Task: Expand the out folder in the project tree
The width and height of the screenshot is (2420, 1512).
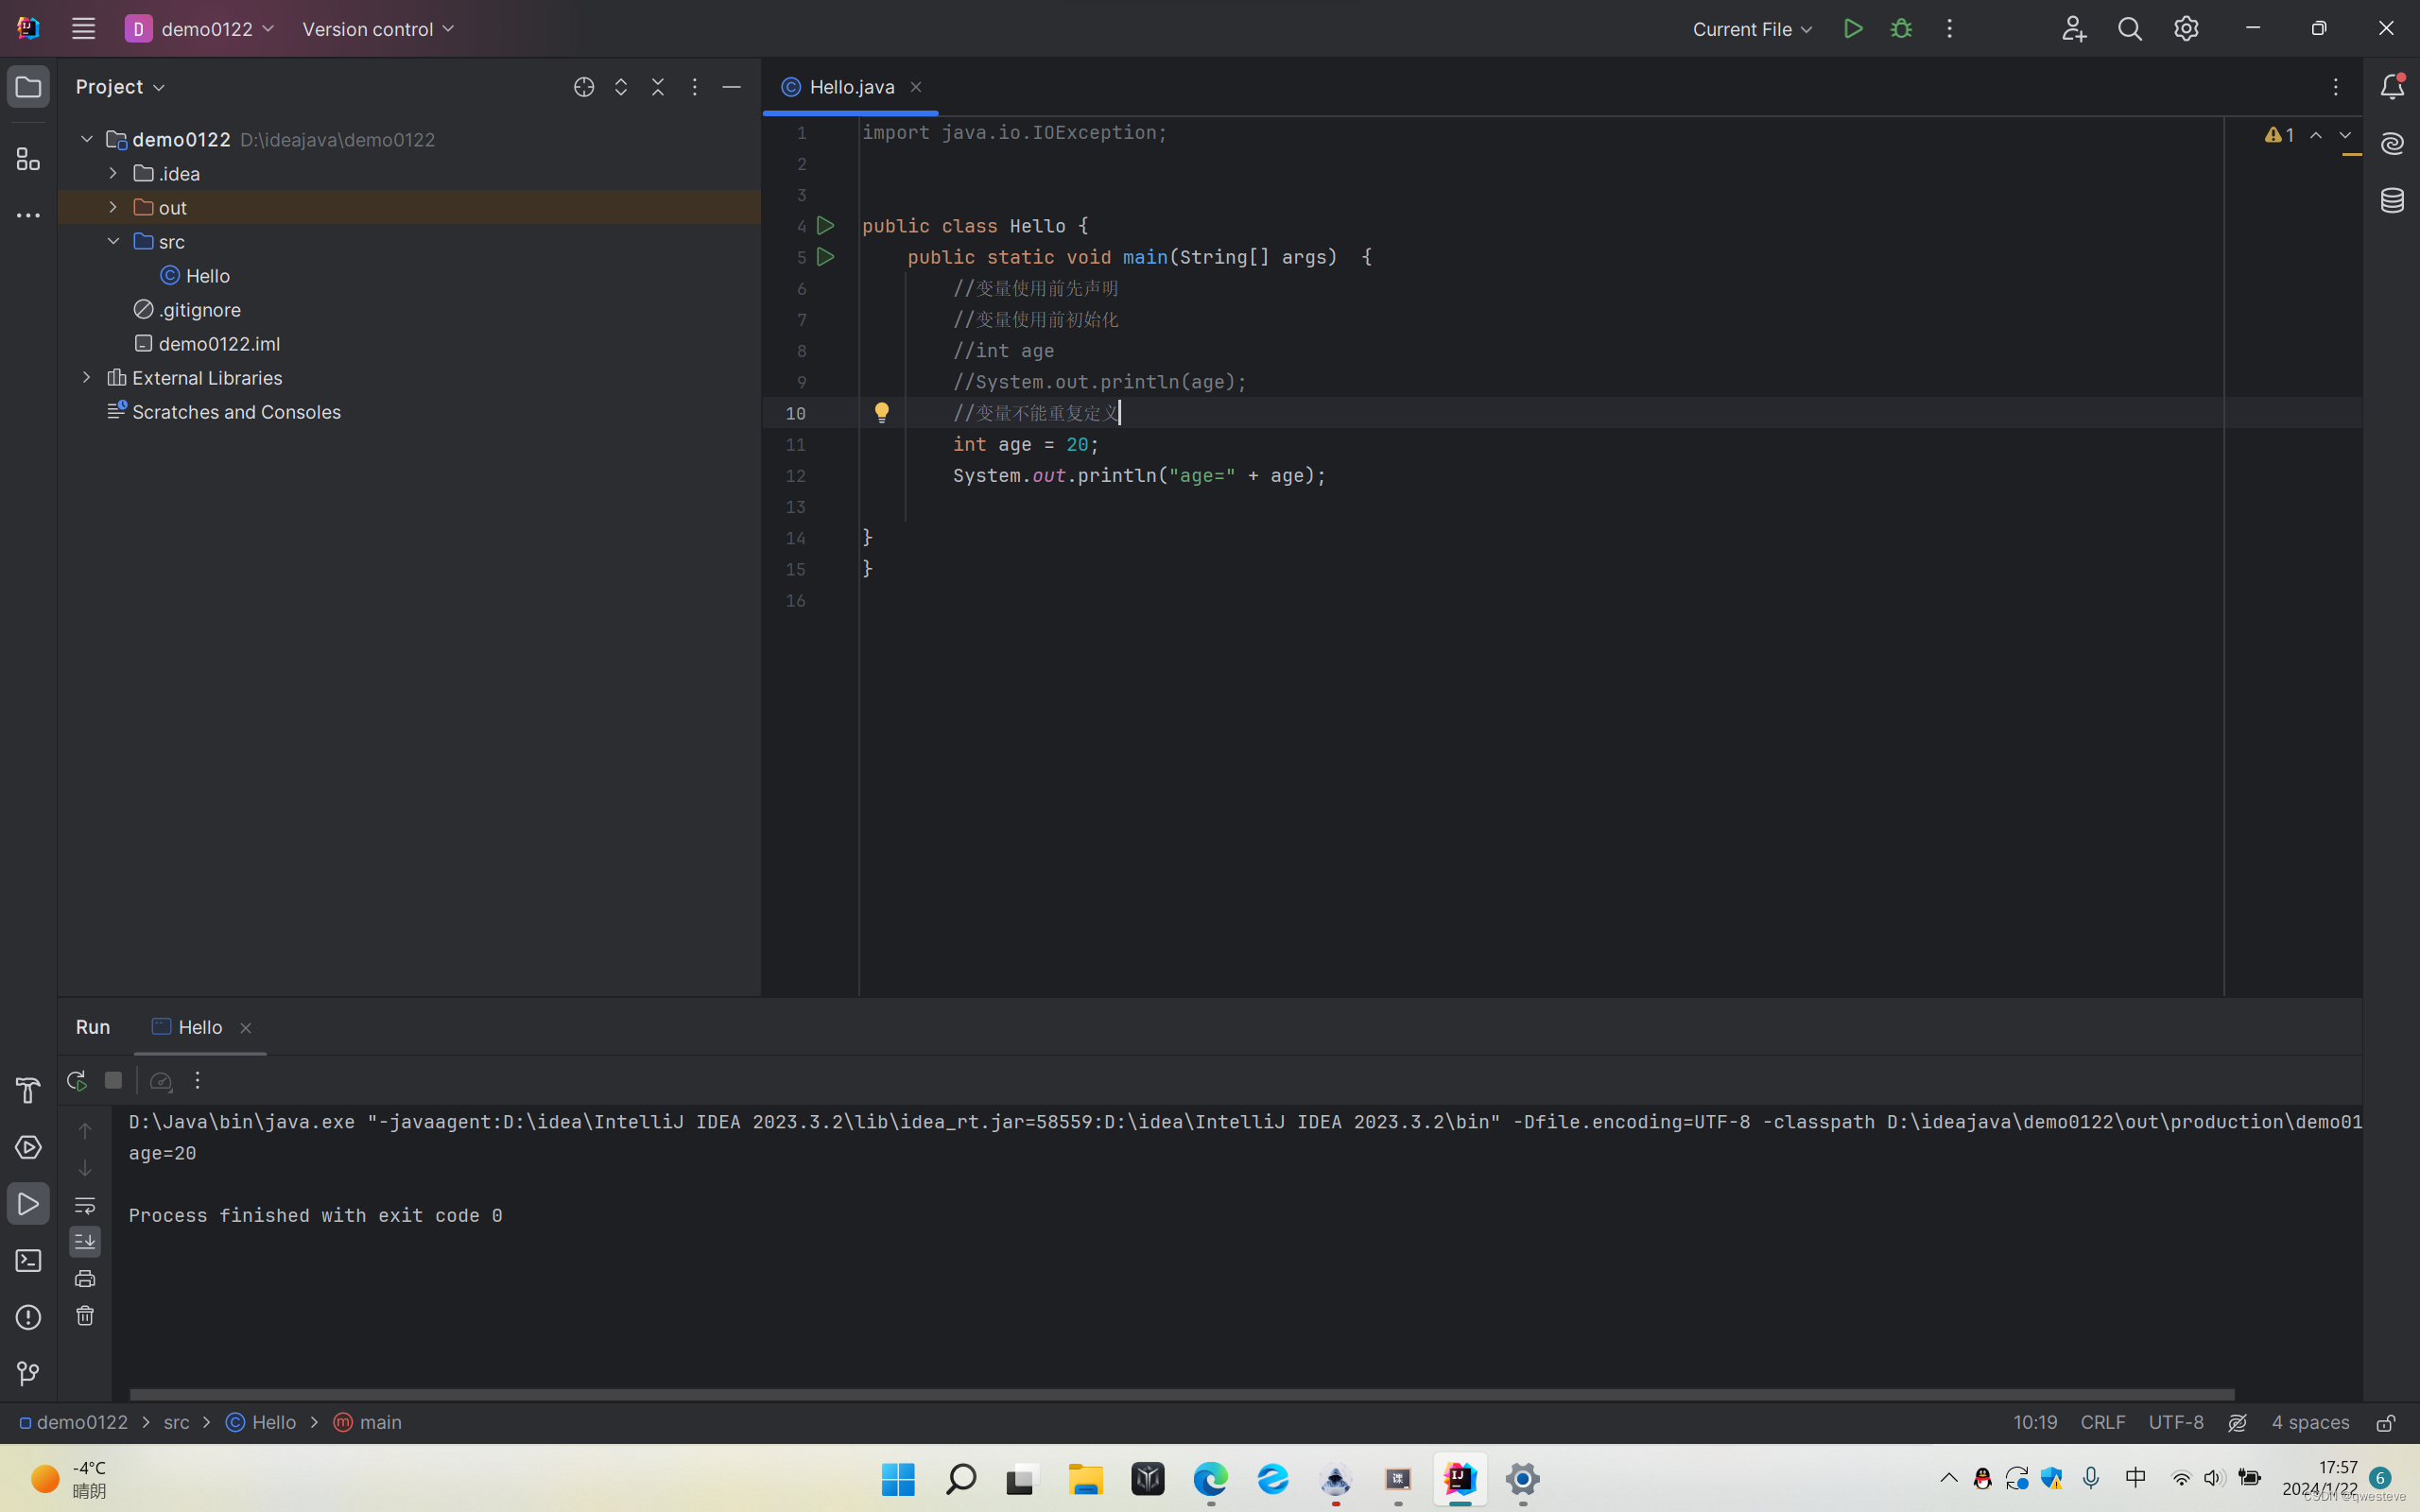Action: [x=113, y=207]
